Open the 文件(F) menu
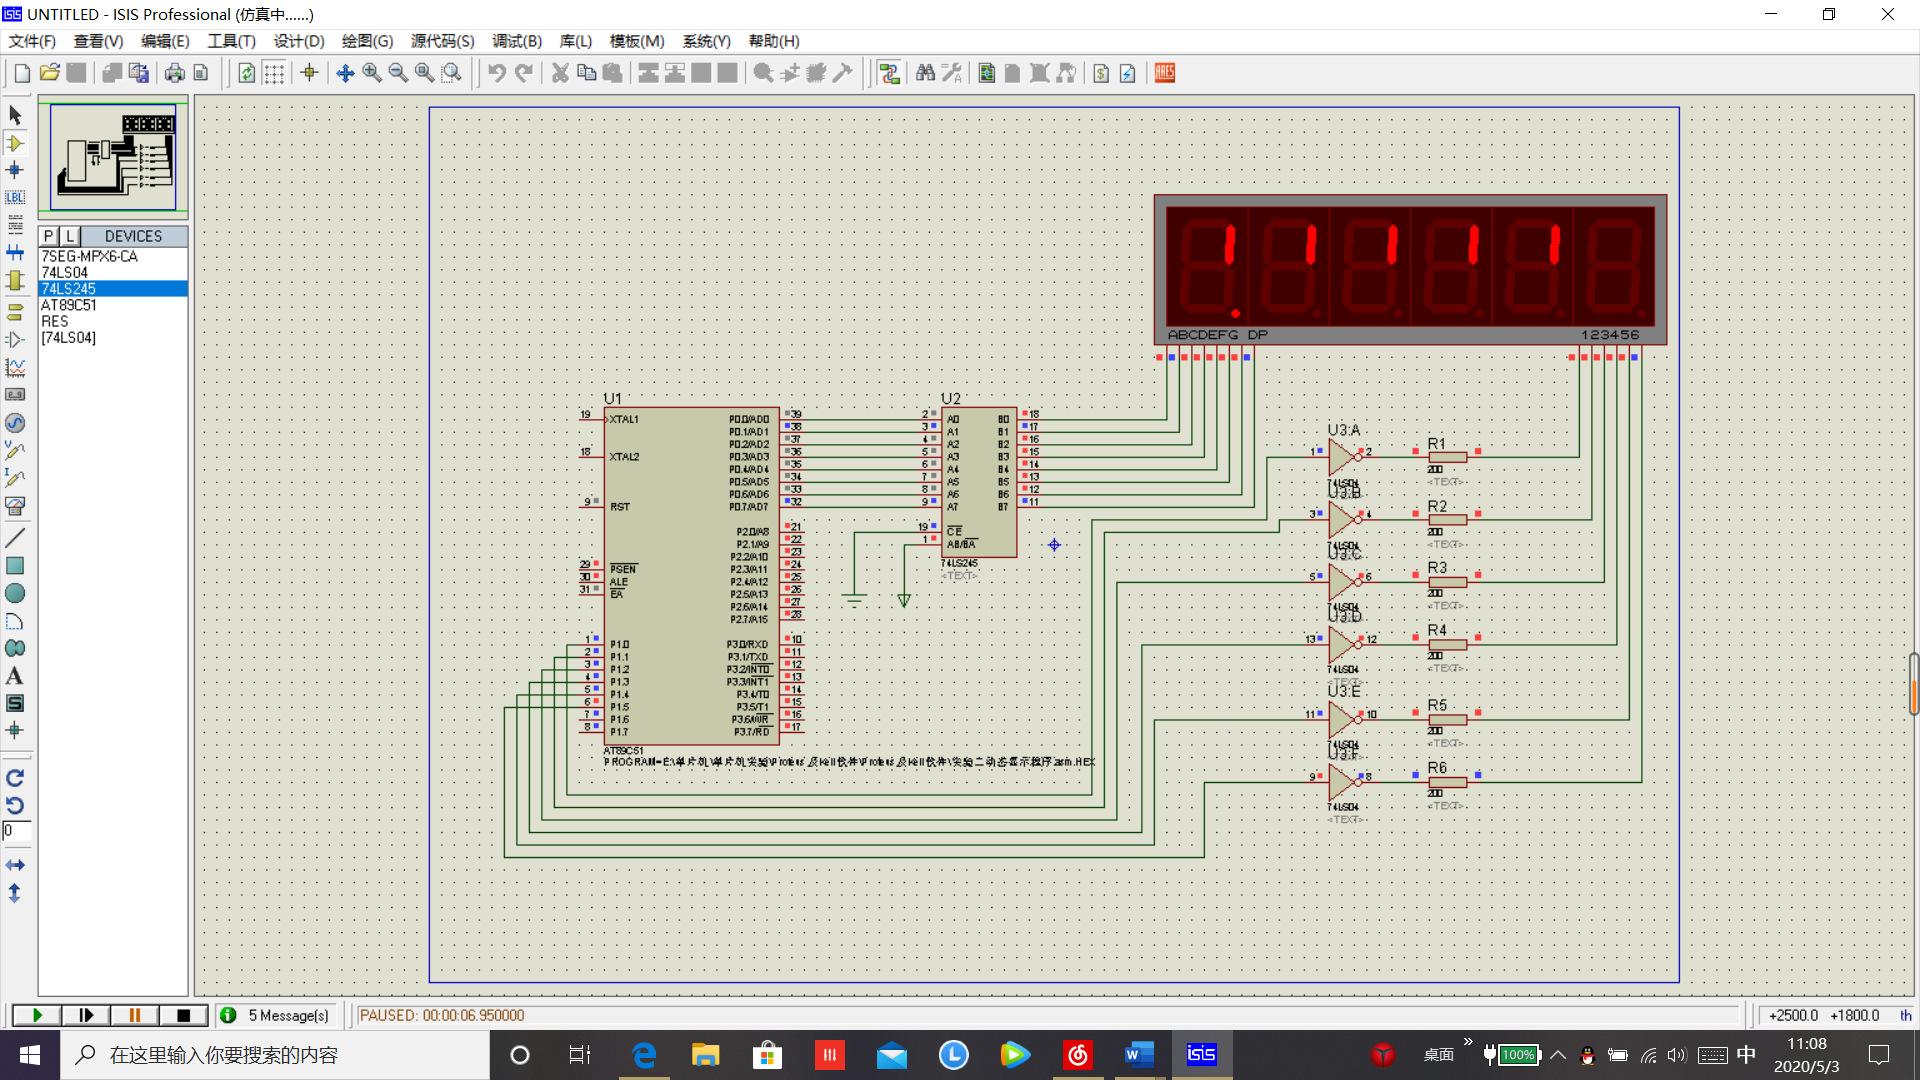The width and height of the screenshot is (1920, 1080). [32, 41]
